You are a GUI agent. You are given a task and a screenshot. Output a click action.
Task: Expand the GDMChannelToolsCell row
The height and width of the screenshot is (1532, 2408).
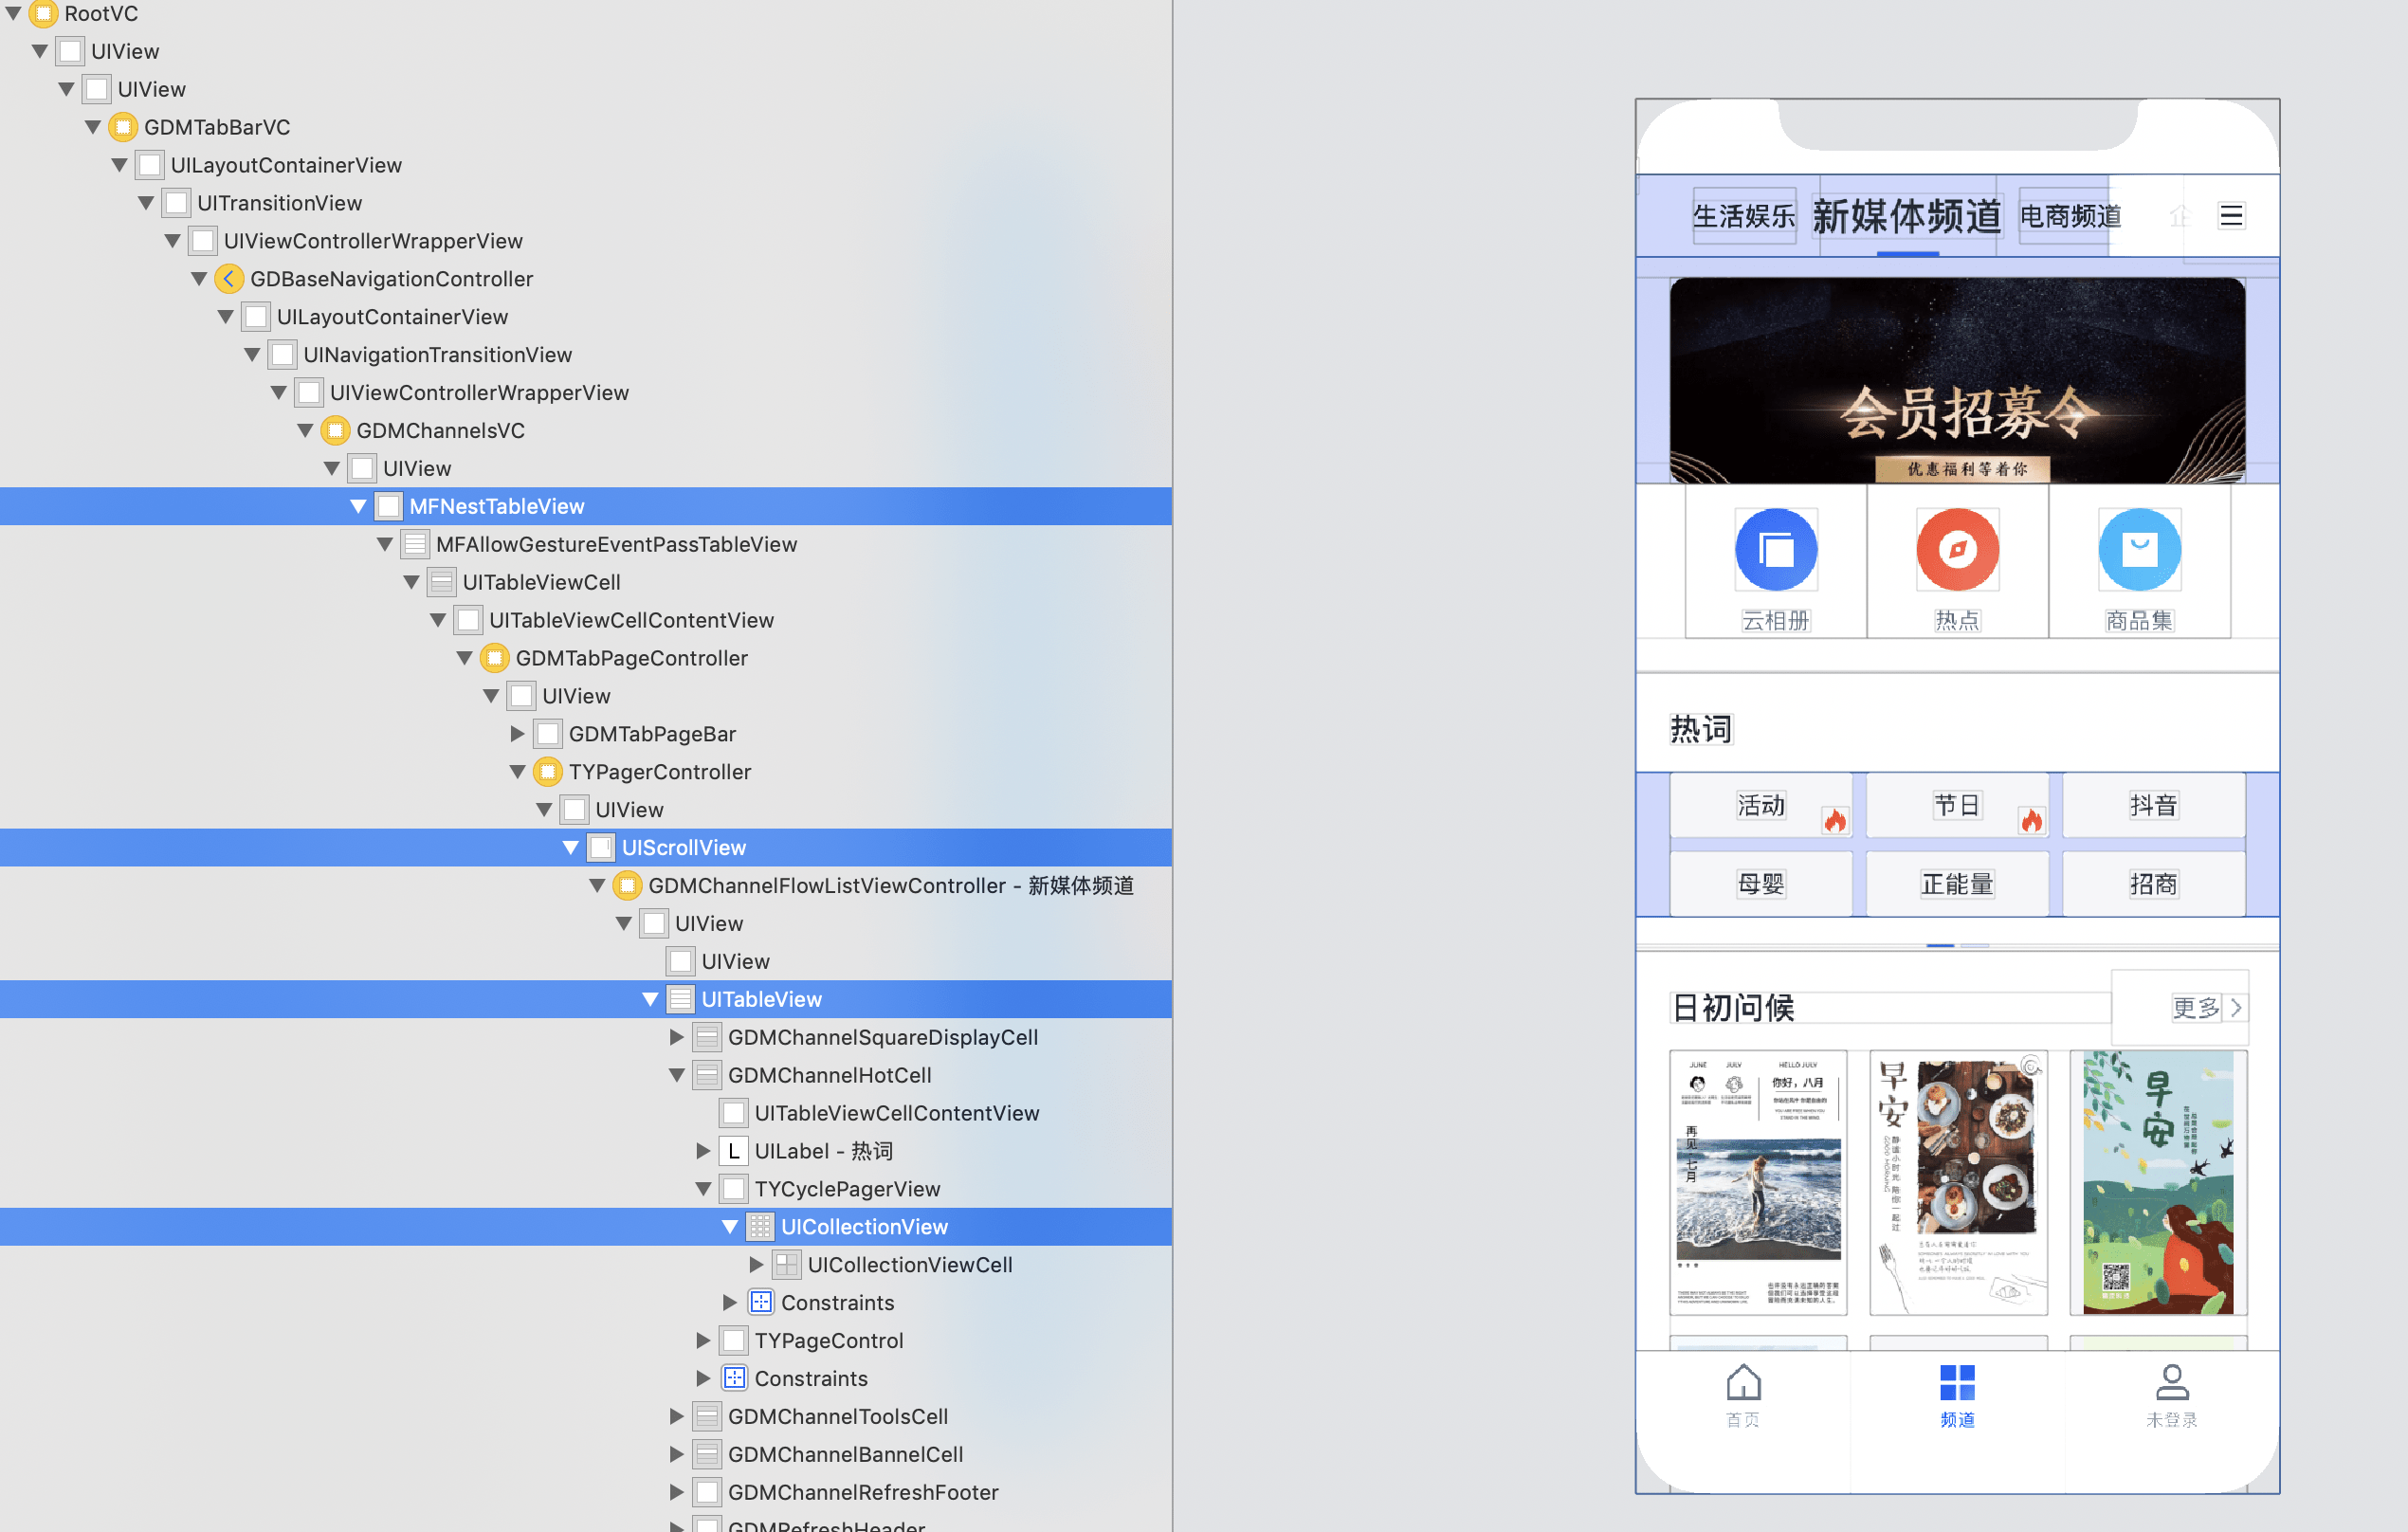(x=676, y=1416)
